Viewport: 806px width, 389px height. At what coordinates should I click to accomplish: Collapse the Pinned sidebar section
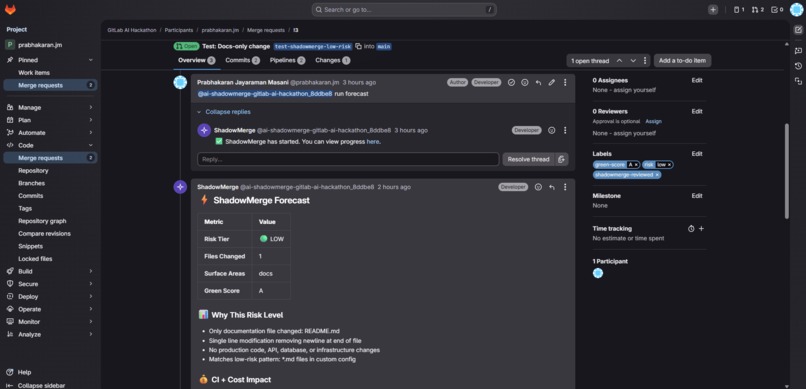coord(50,60)
